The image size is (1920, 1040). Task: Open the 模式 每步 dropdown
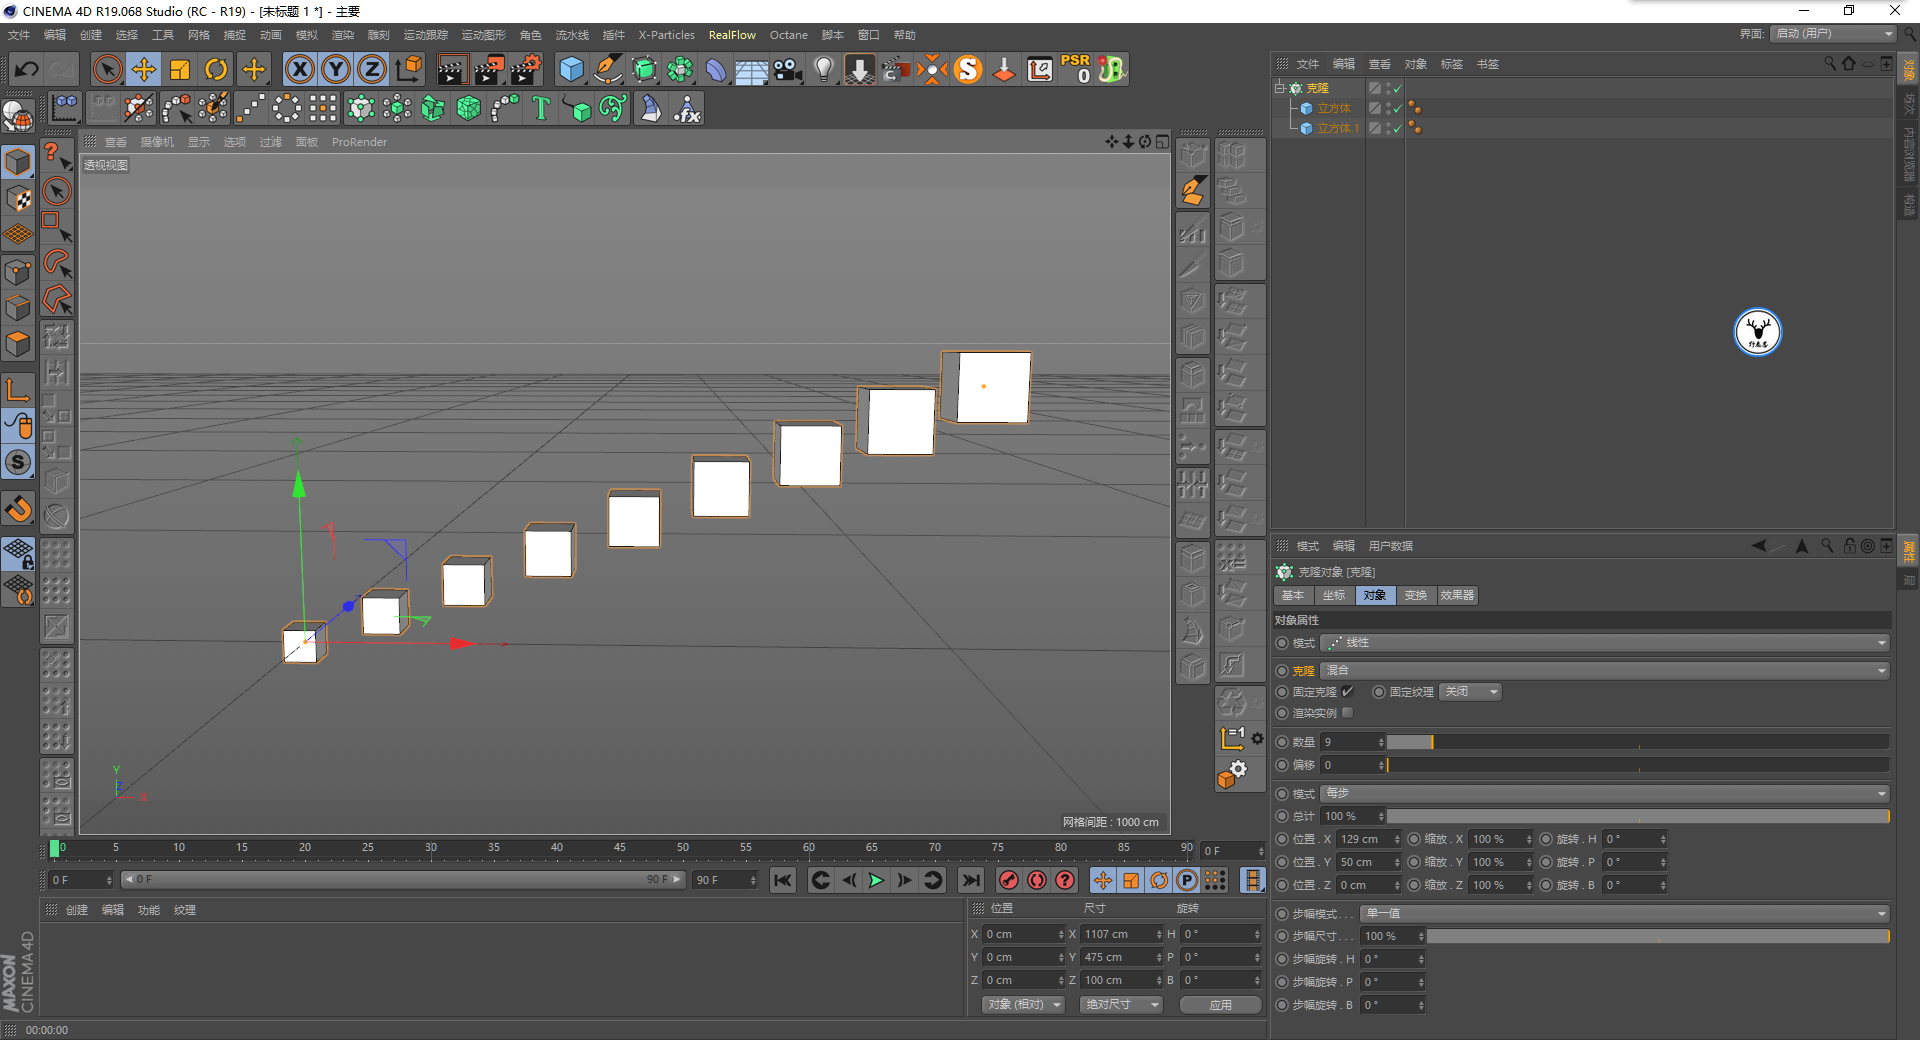point(1604,793)
